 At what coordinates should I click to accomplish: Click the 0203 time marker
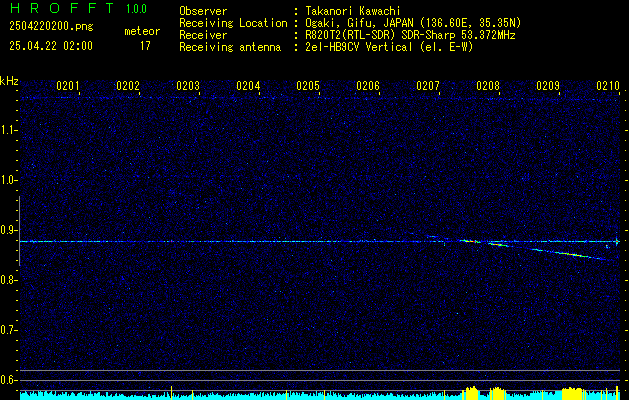tap(188, 86)
